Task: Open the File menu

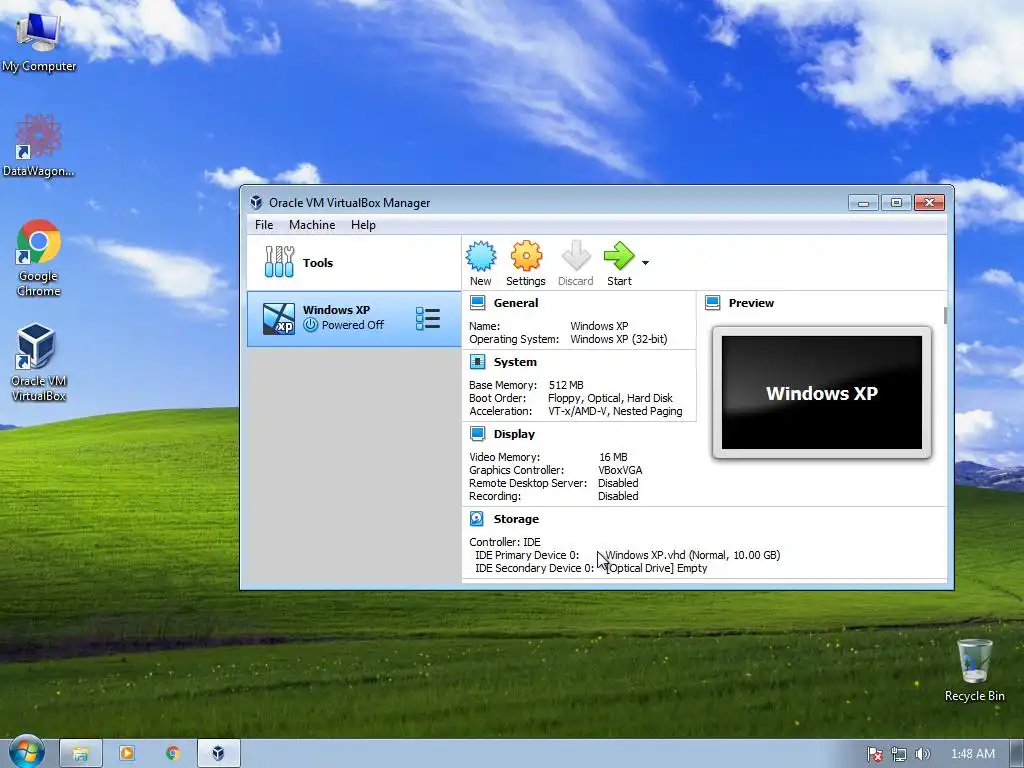Action: point(264,225)
